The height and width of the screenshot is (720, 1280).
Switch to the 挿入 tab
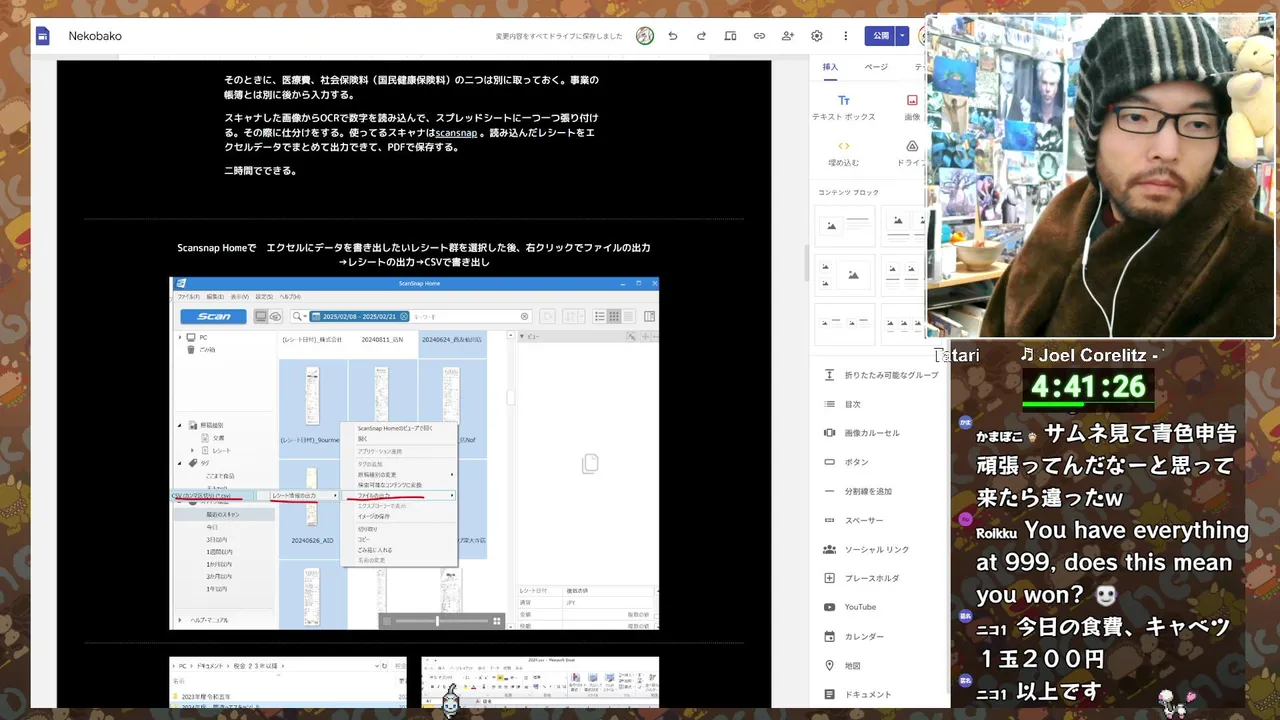point(830,67)
